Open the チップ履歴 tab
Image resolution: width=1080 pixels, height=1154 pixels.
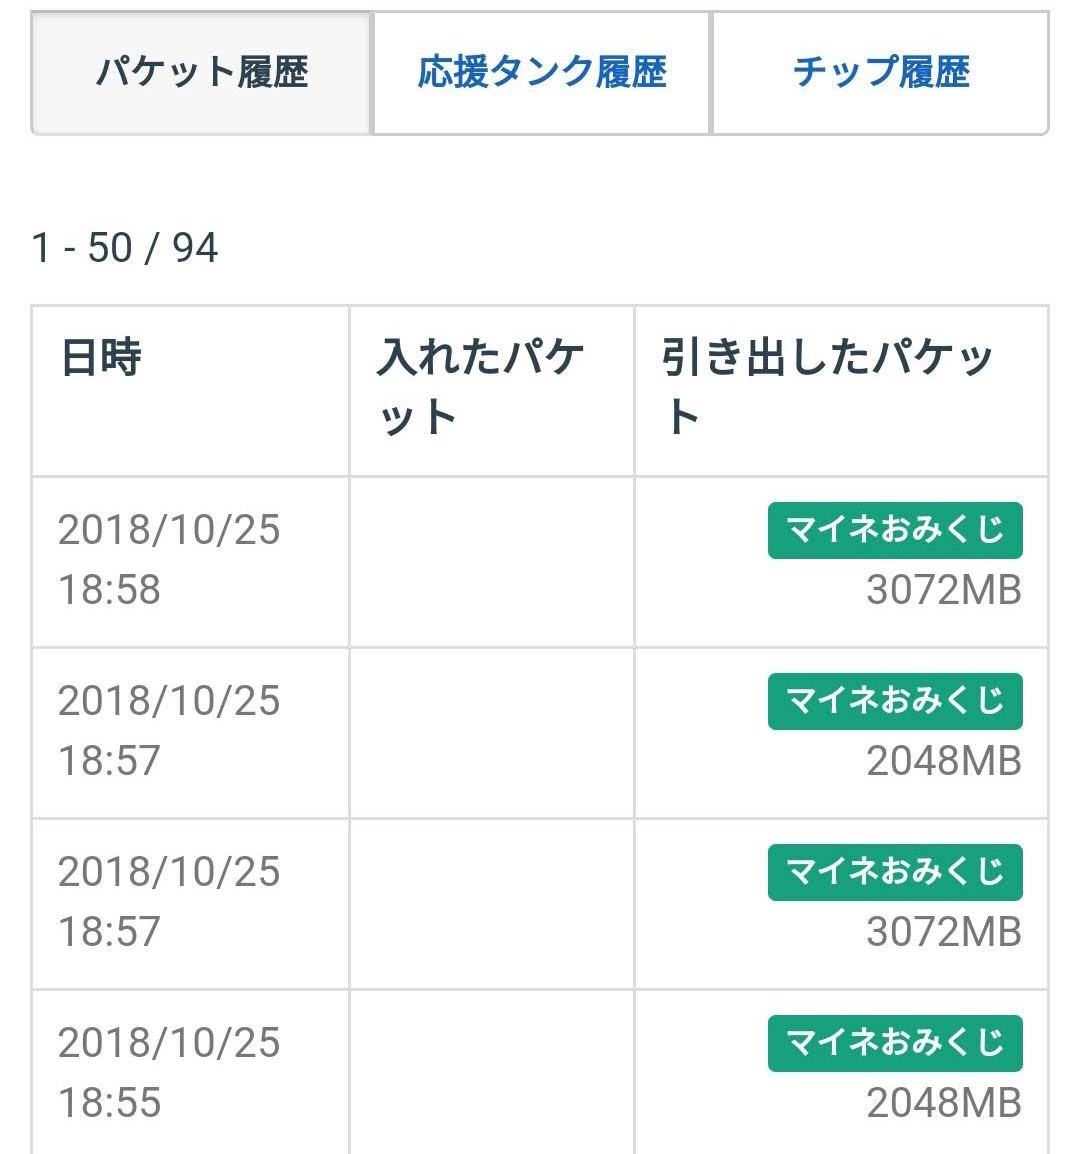(x=880, y=73)
